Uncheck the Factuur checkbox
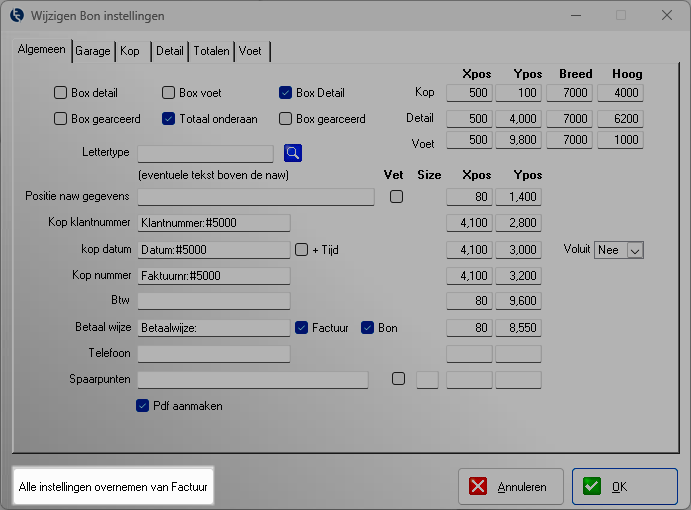Image resolution: width=691 pixels, height=510 pixels. pos(302,328)
